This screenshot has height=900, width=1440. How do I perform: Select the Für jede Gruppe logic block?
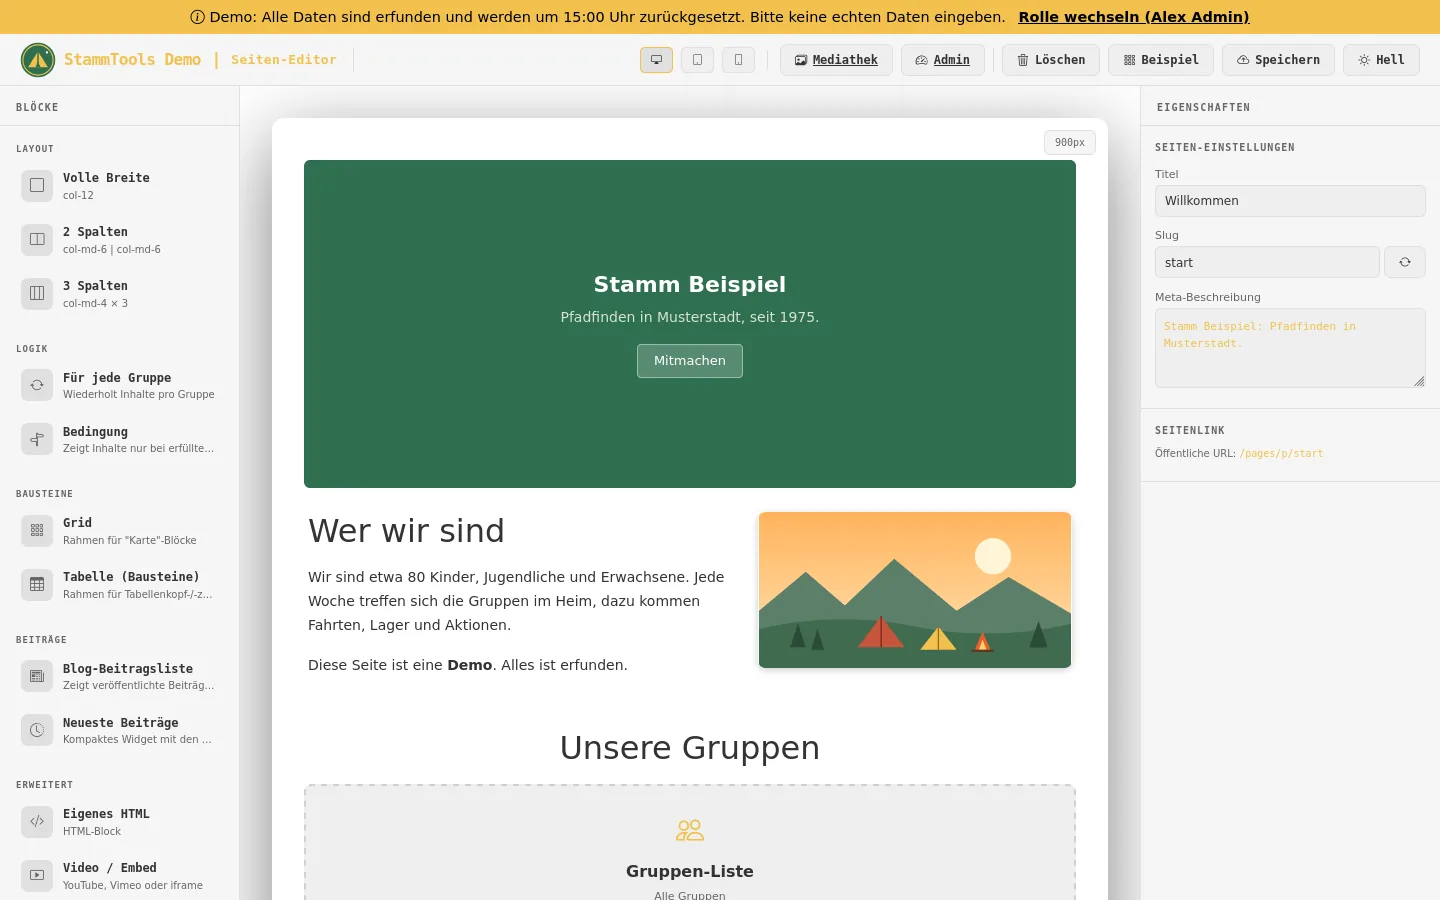pos(120,385)
